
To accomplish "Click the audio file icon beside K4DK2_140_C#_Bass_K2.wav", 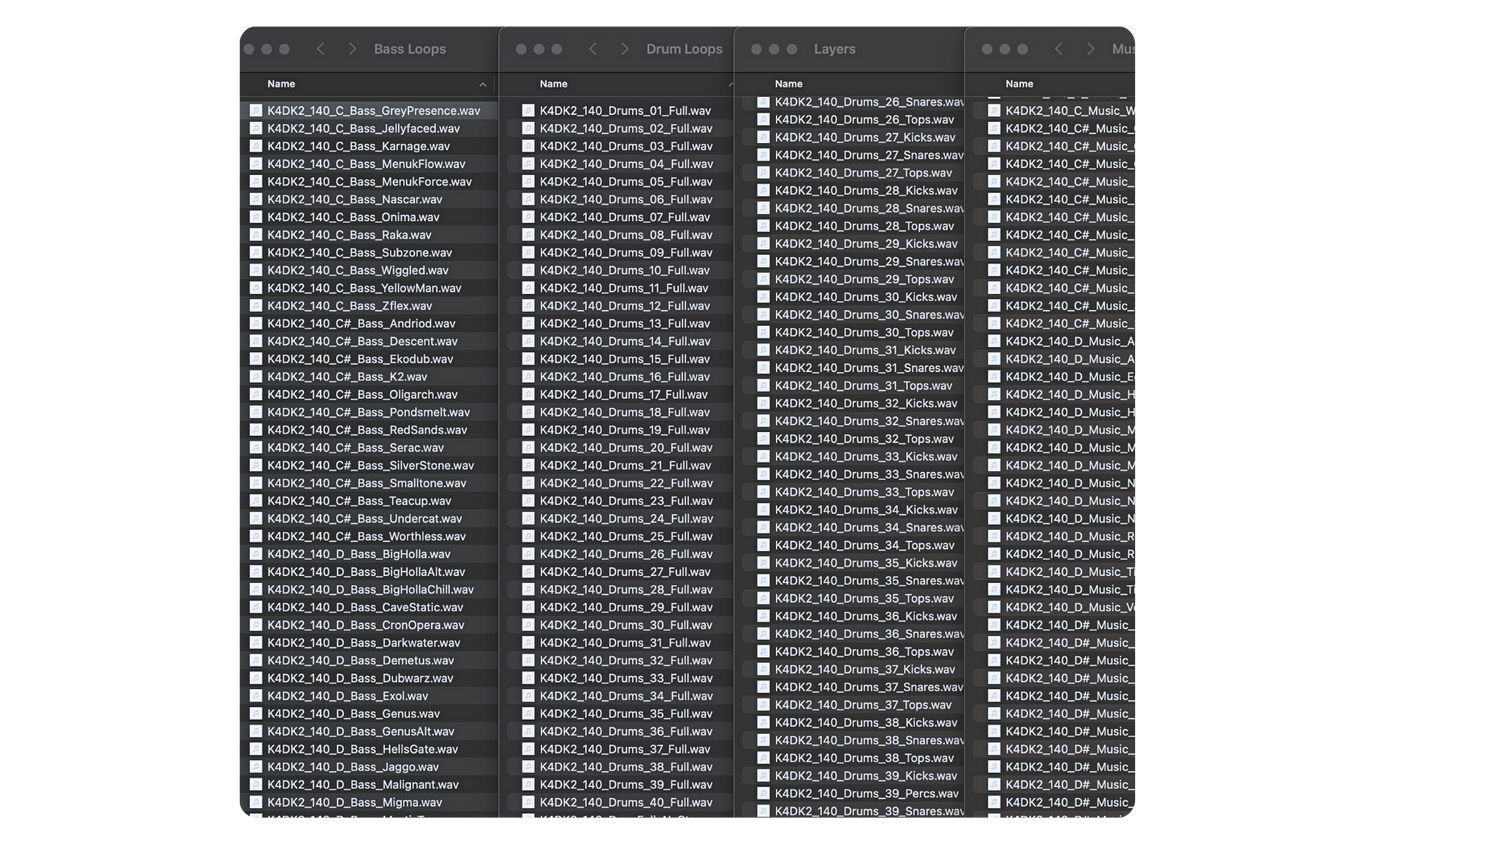I will (x=256, y=377).
